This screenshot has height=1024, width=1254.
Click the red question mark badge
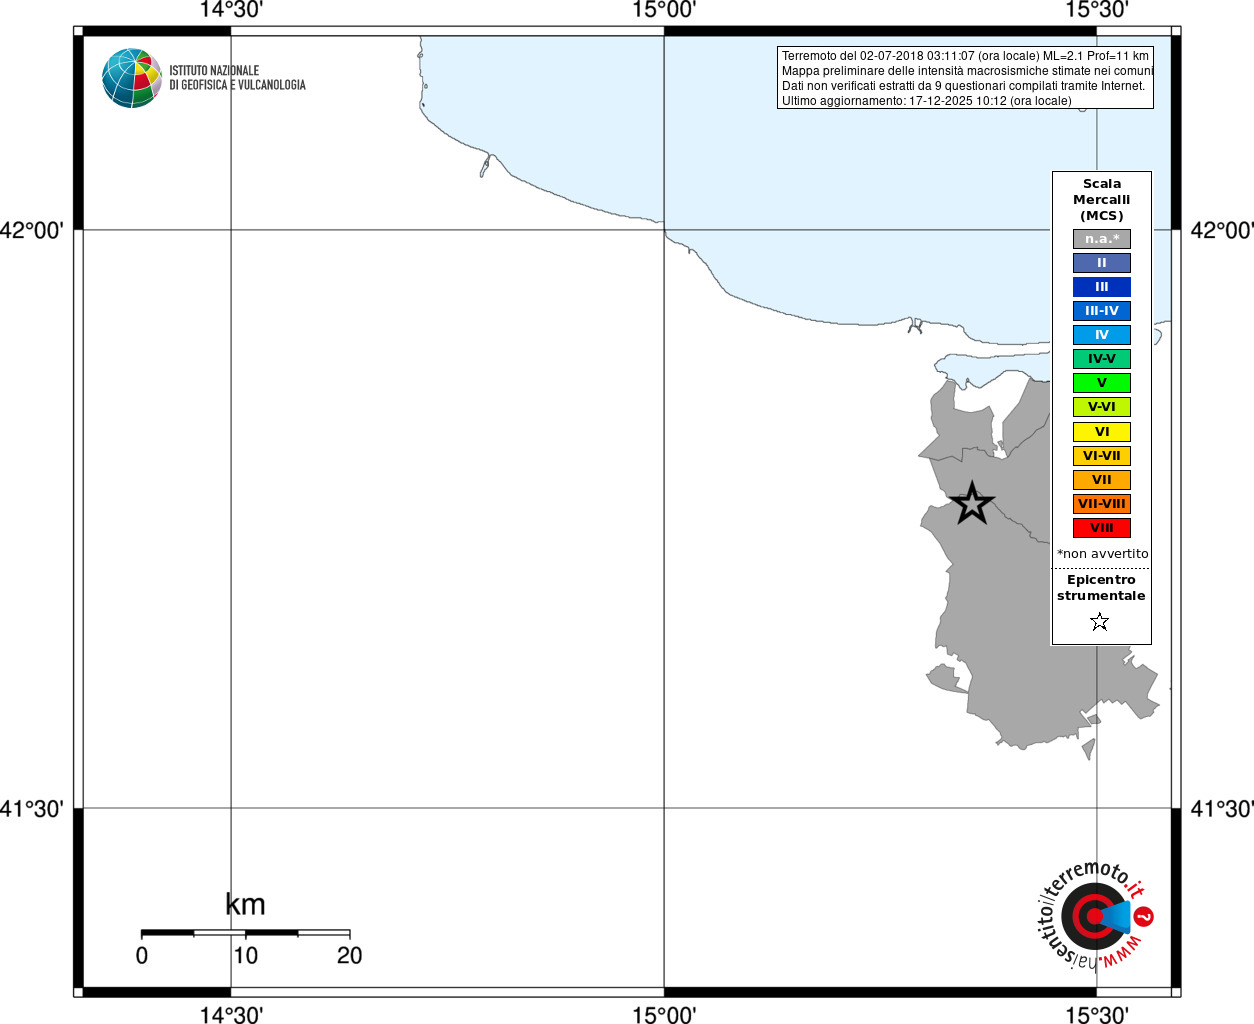1144,916
